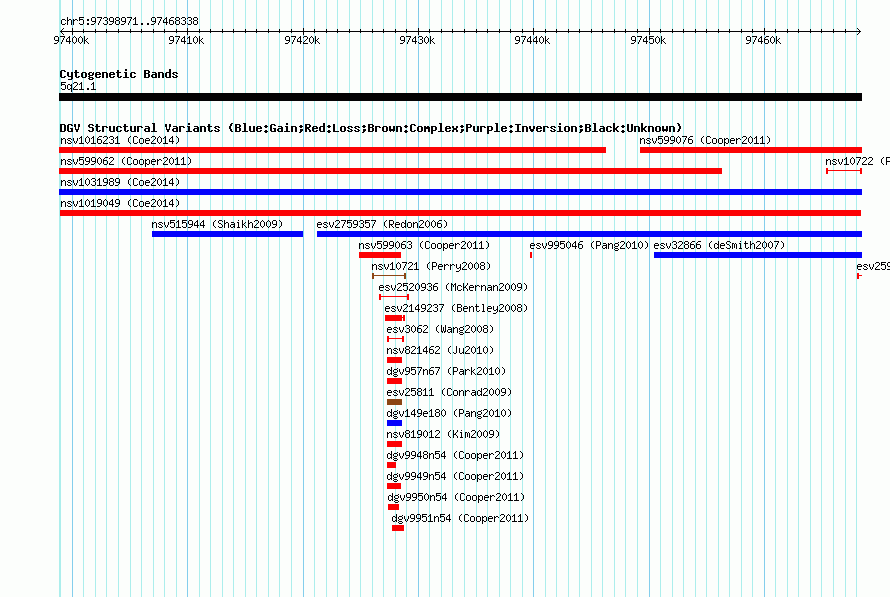This screenshot has width=890, height=597.
Task: Click the red loss bar of nsv1019049
Action: tap(460, 213)
